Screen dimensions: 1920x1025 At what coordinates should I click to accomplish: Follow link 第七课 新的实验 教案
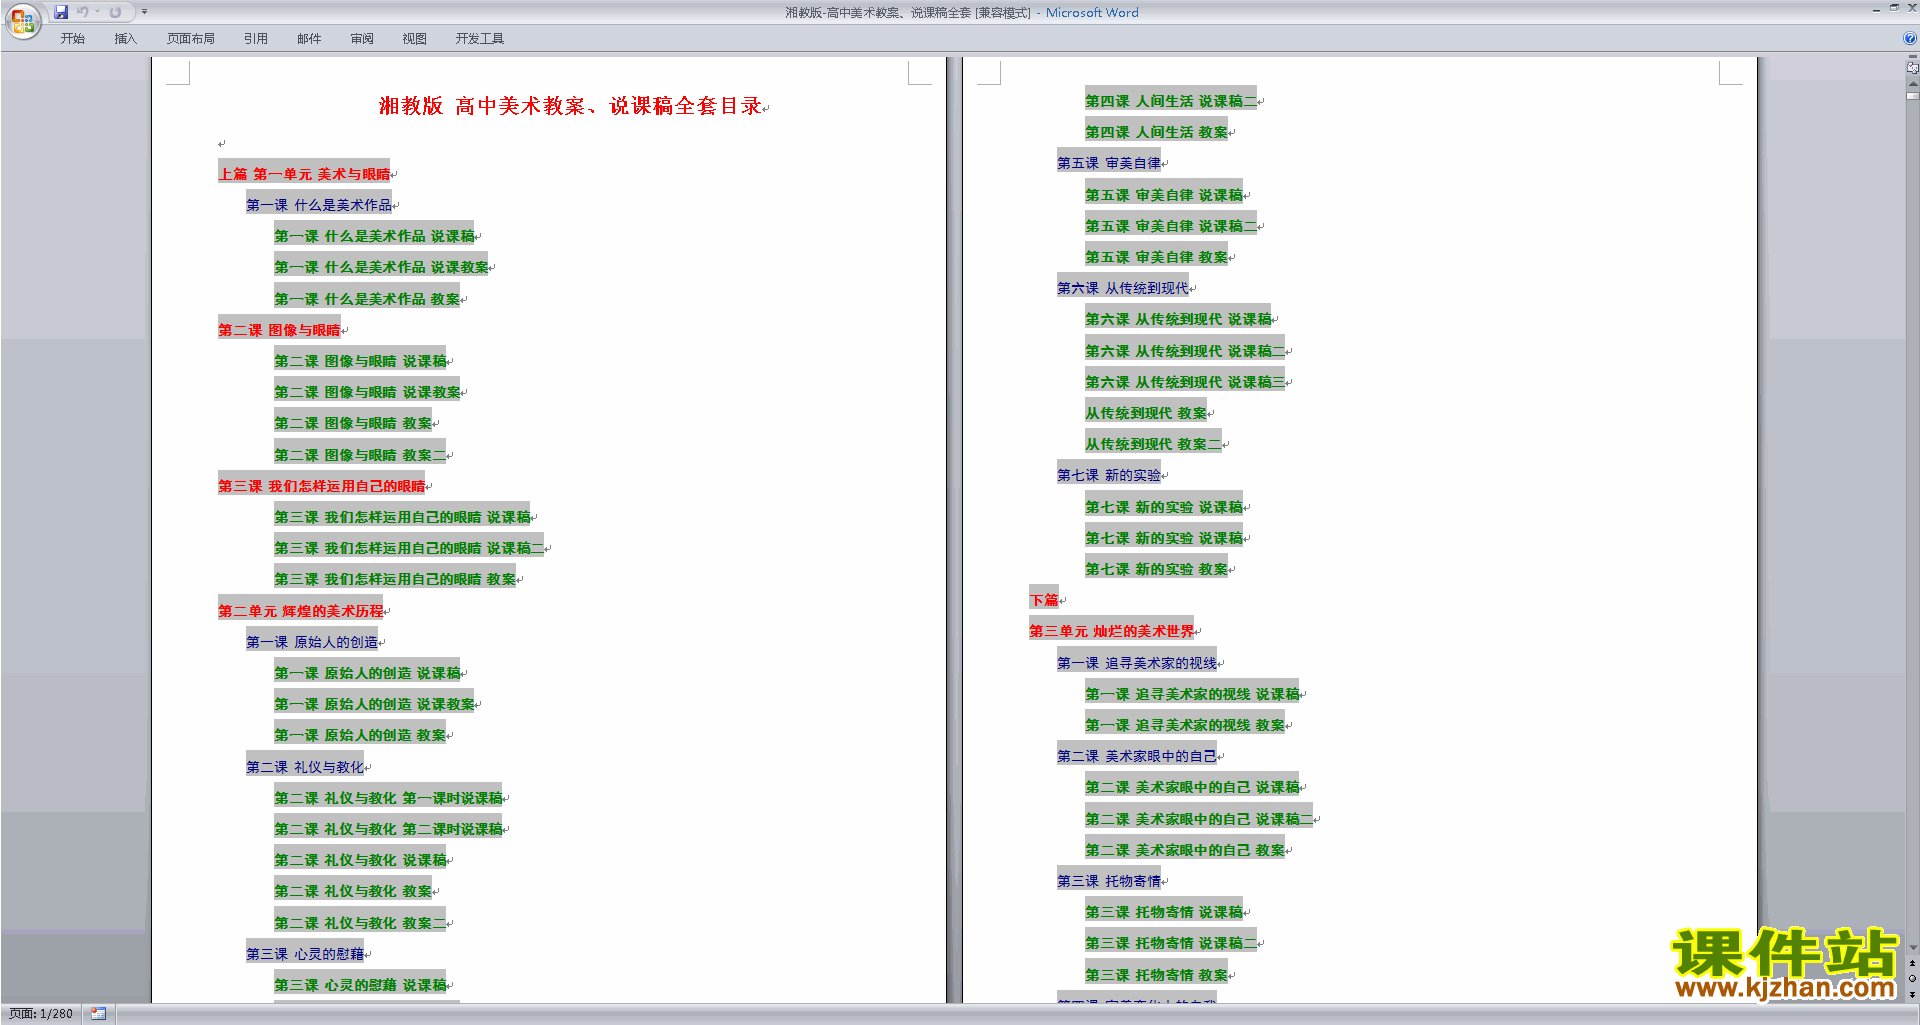[1157, 569]
